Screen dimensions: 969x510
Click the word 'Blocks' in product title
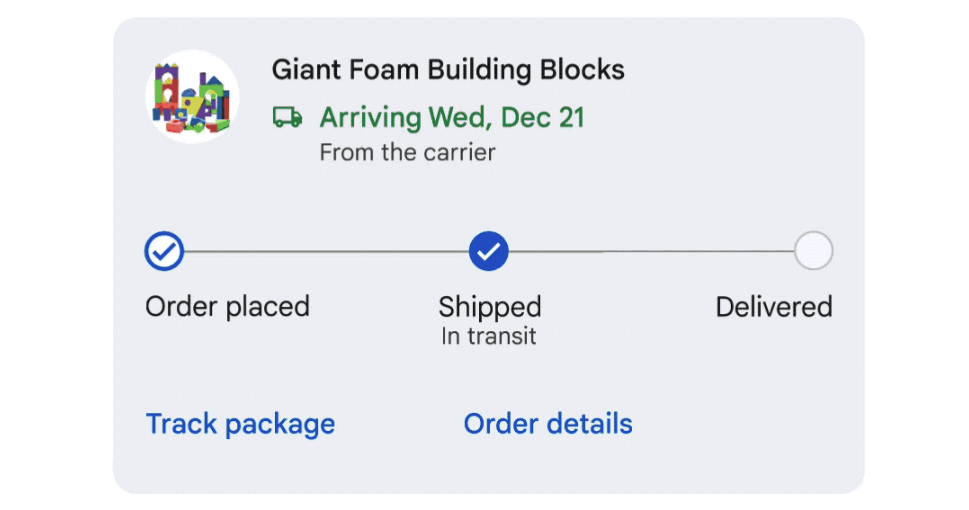582,69
